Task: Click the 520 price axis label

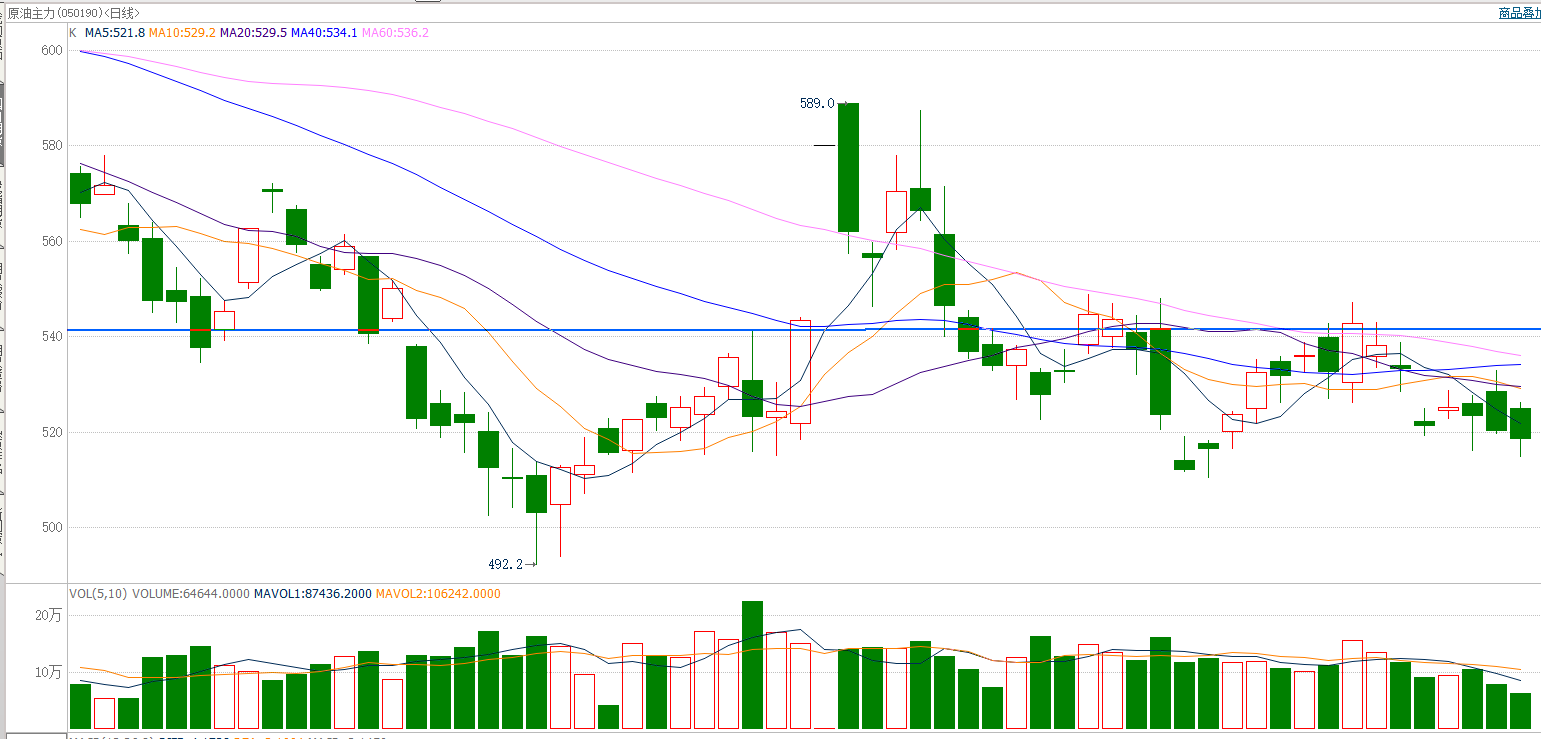Action: click(52, 433)
